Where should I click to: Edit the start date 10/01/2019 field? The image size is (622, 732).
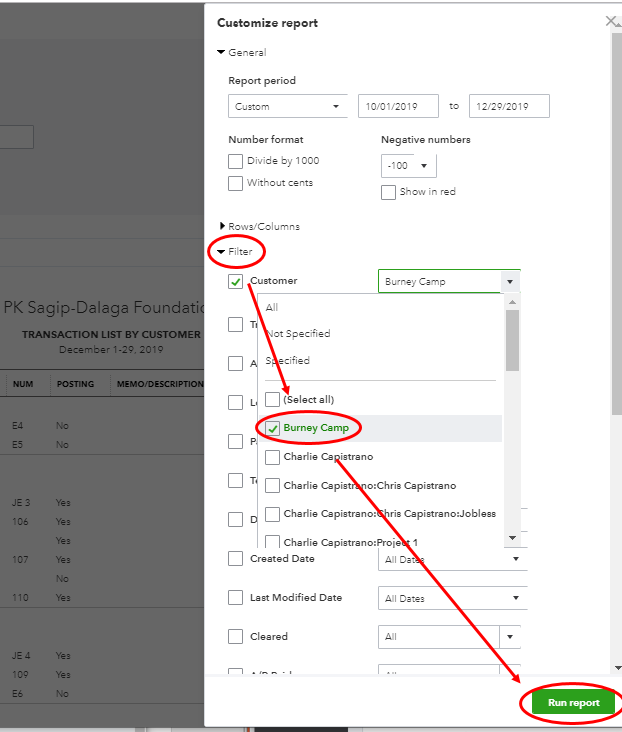[398, 106]
